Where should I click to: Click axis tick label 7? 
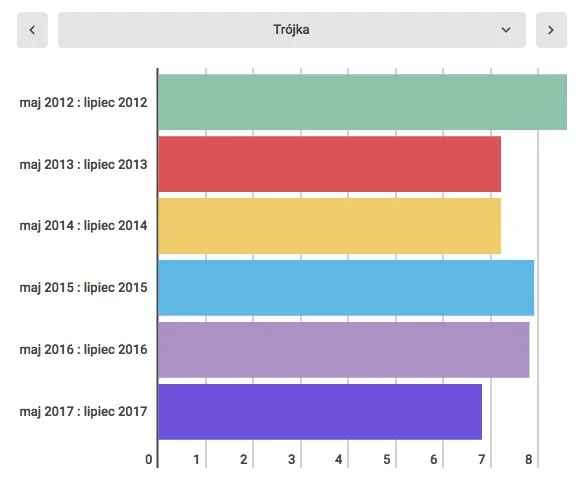tap(482, 460)
